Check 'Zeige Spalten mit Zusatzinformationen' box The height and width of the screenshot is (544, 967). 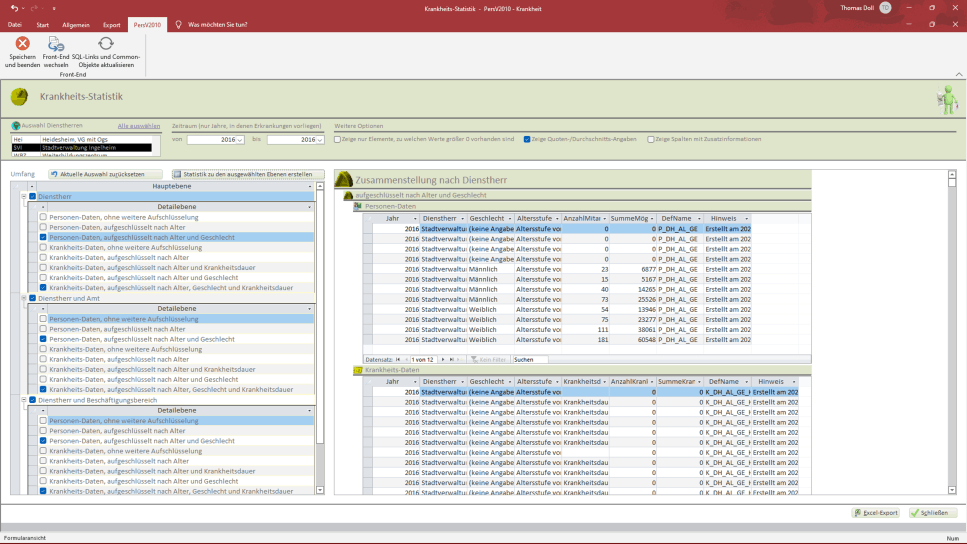pyautogui.click(x=651, y=139)
